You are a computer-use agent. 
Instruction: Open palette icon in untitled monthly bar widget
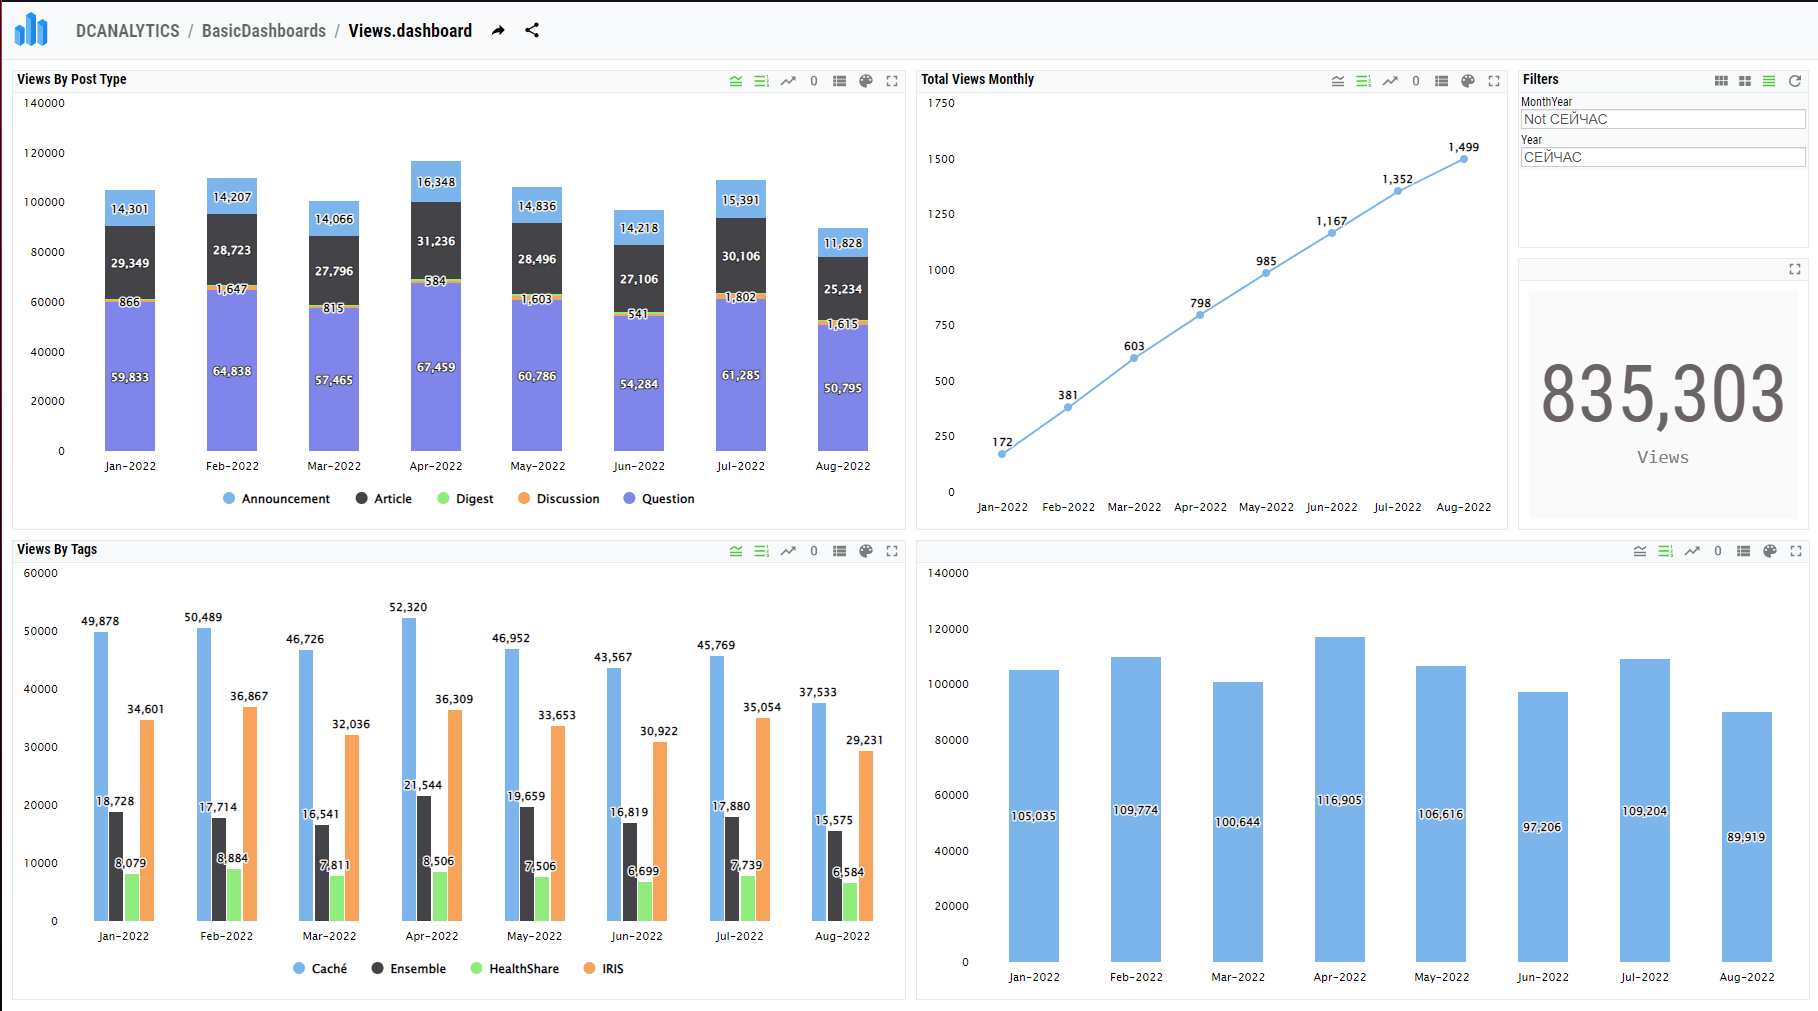[1770, 551]
